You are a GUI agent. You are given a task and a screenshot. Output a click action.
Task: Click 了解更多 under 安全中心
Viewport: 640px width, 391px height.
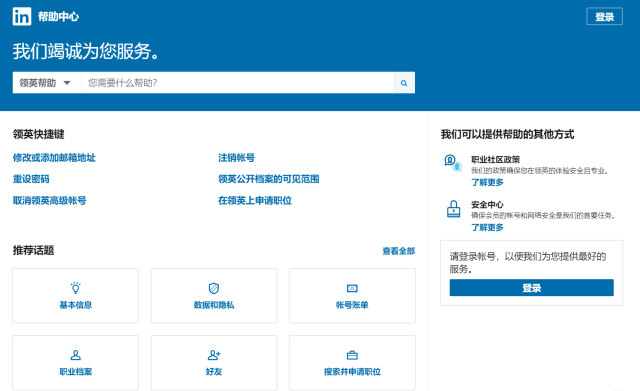tap(487, 227)
